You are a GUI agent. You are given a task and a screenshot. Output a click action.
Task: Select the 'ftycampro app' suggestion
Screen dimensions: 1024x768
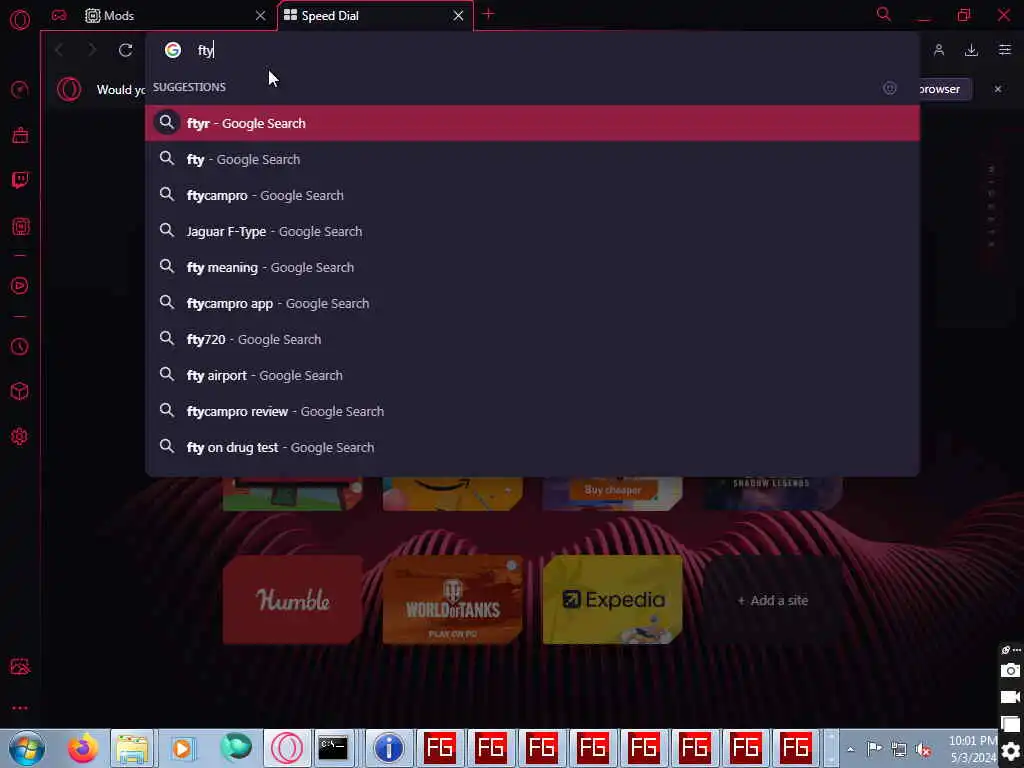[x=532, y=303]
